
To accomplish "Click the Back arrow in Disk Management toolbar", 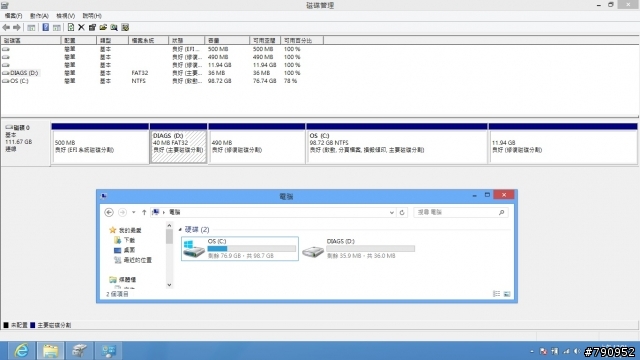I will click(x=6, y=27).
